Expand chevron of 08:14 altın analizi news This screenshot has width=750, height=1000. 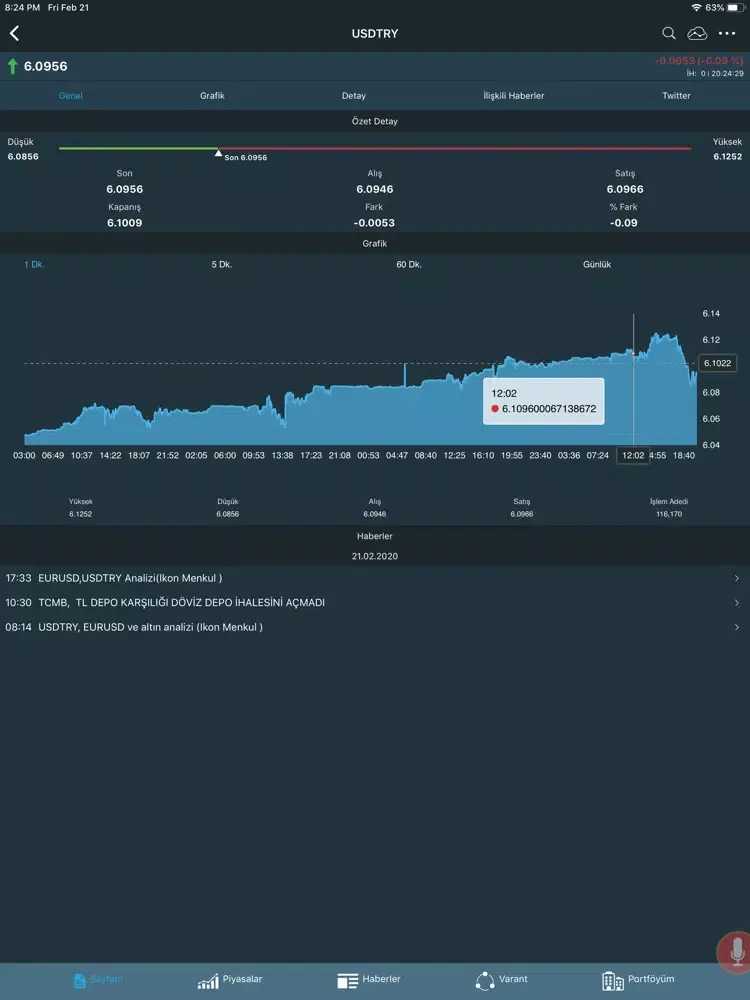click(737, 628)
